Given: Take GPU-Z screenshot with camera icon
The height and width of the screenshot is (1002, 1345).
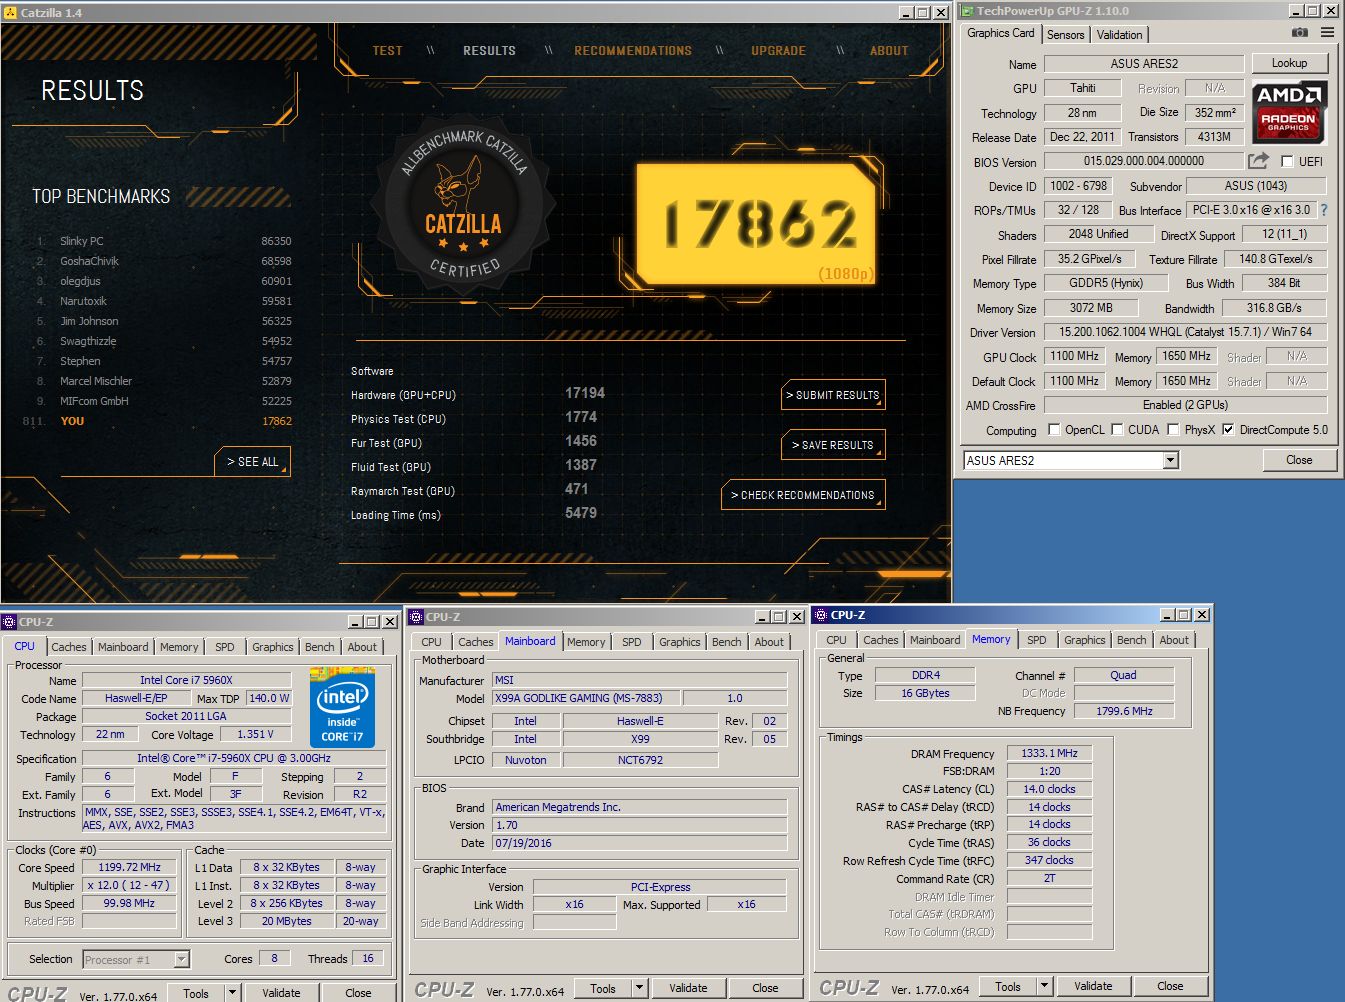Looking at the screenshot, I should coord(1299,33).
